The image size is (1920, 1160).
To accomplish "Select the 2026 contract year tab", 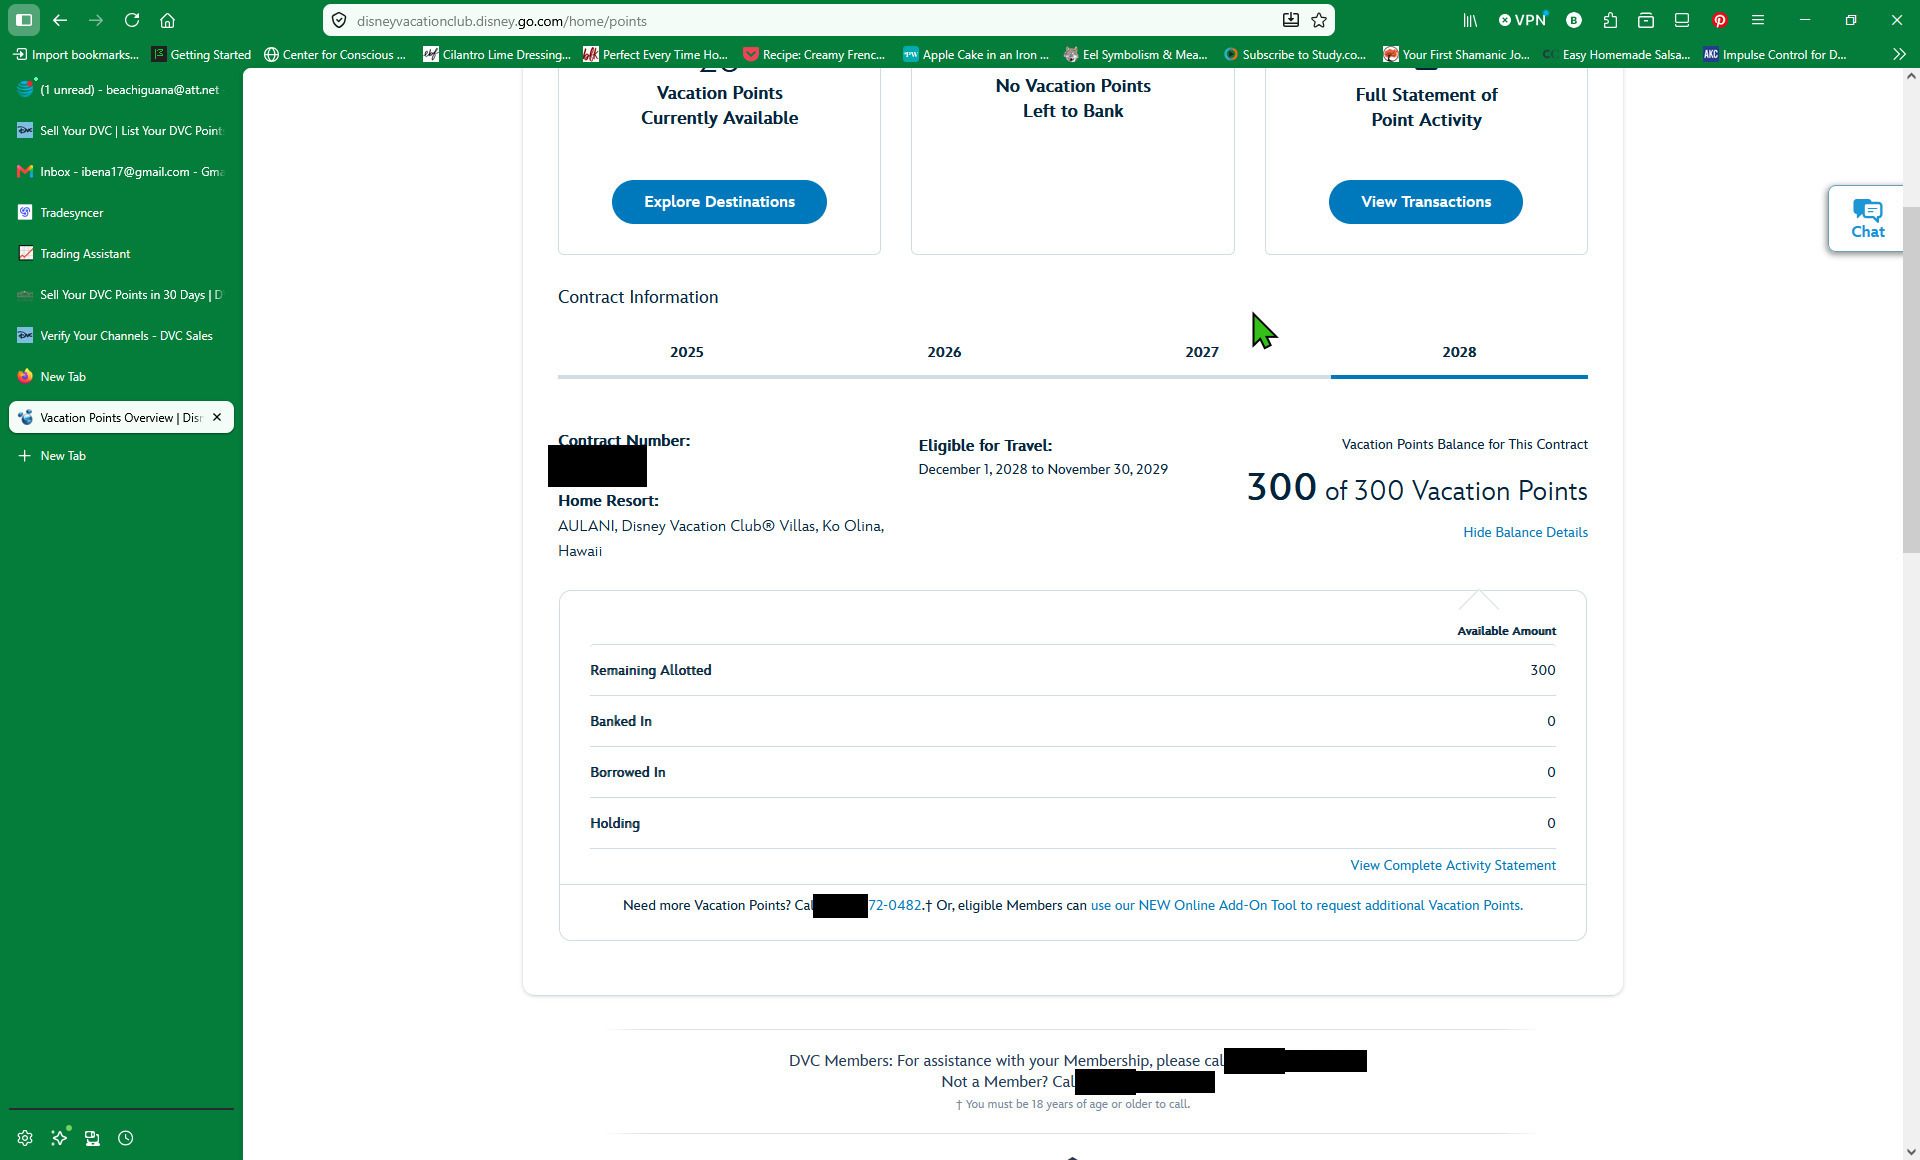I will 944,352.
